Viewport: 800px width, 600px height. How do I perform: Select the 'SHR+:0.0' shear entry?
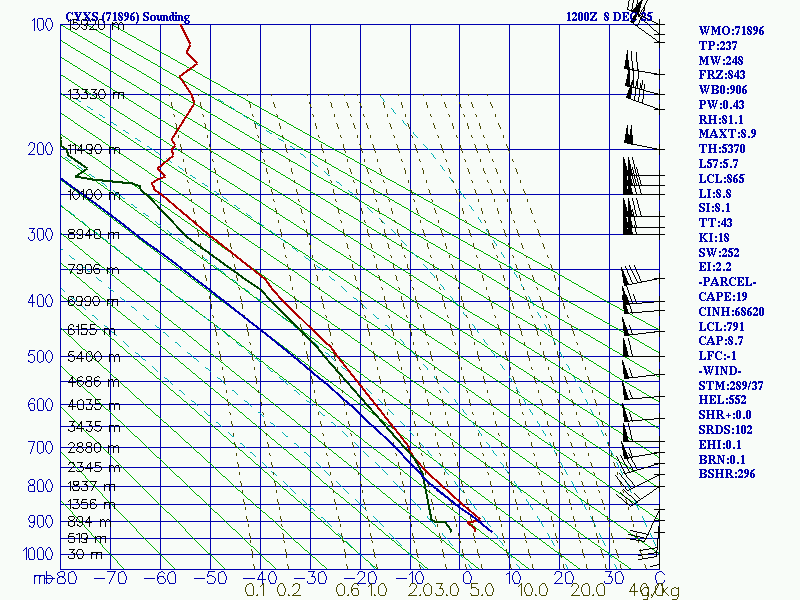pyautogui.click(x=725, y=415)
